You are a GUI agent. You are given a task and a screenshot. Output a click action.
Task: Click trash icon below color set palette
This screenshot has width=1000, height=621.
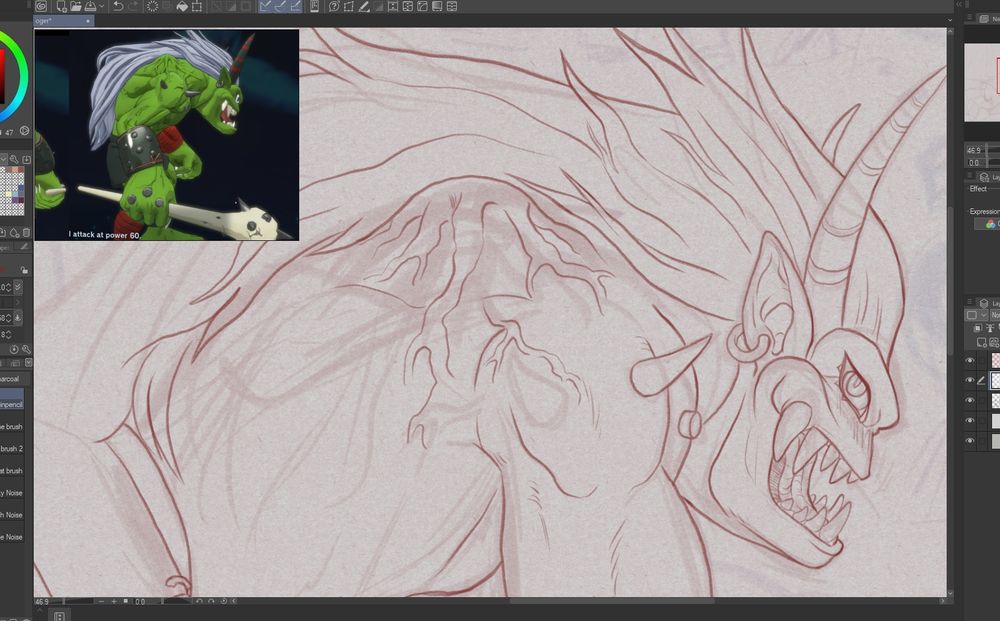click(x=26, y=232)
